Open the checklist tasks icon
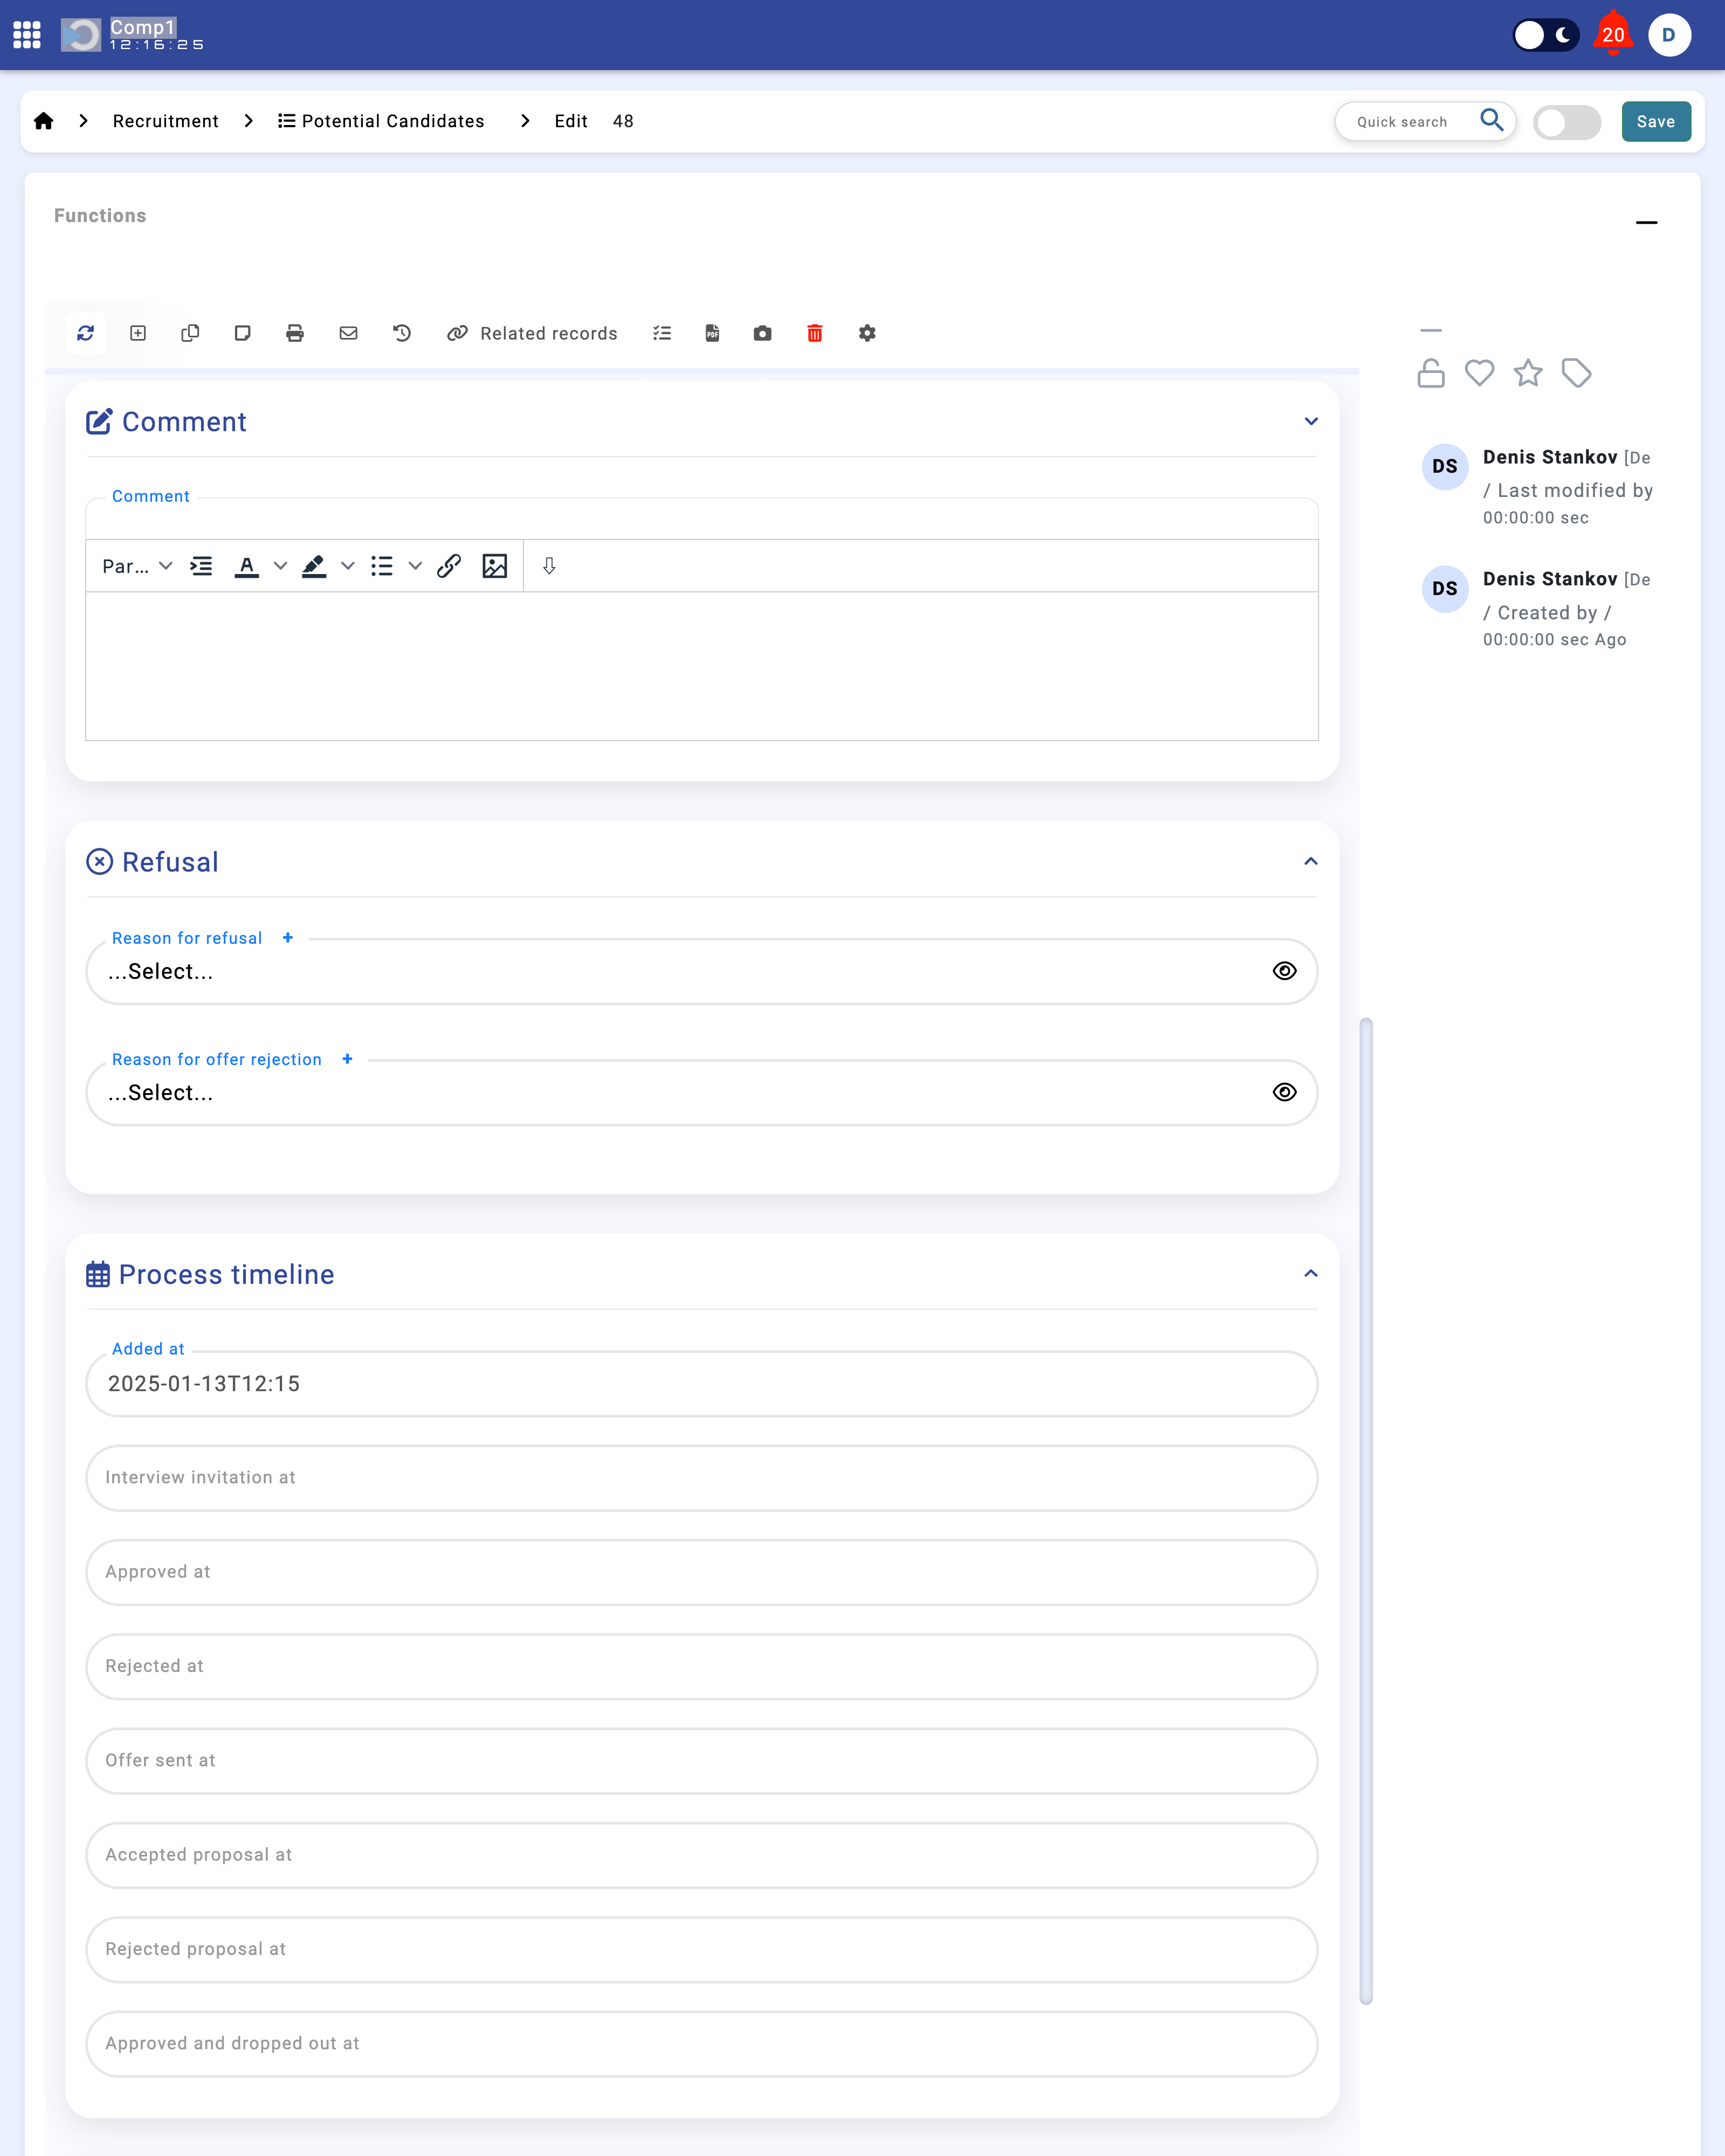The height and width of the screenshot is (2156, 1725). (x=662, y=333)
